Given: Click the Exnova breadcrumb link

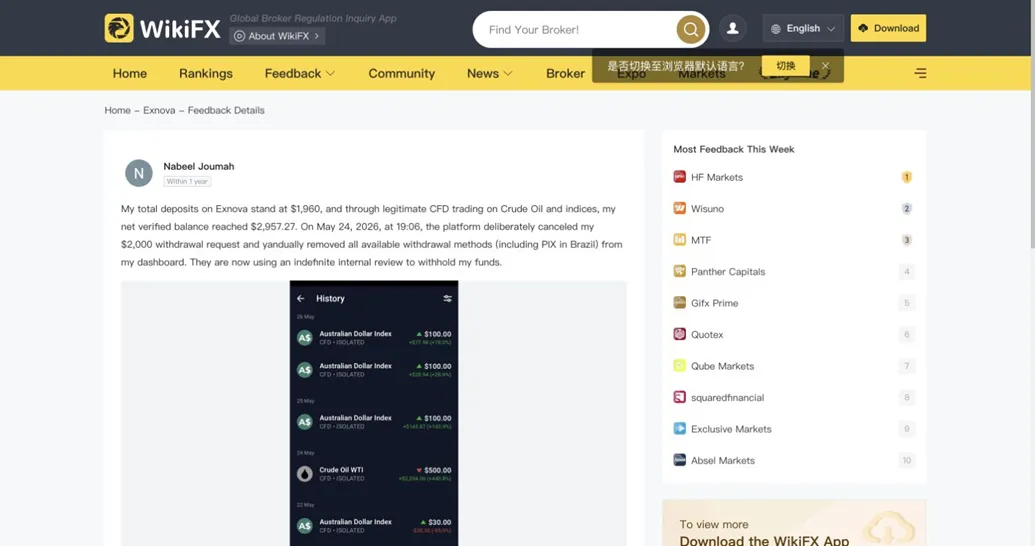Looking at the screenshot, I should 159,110.
